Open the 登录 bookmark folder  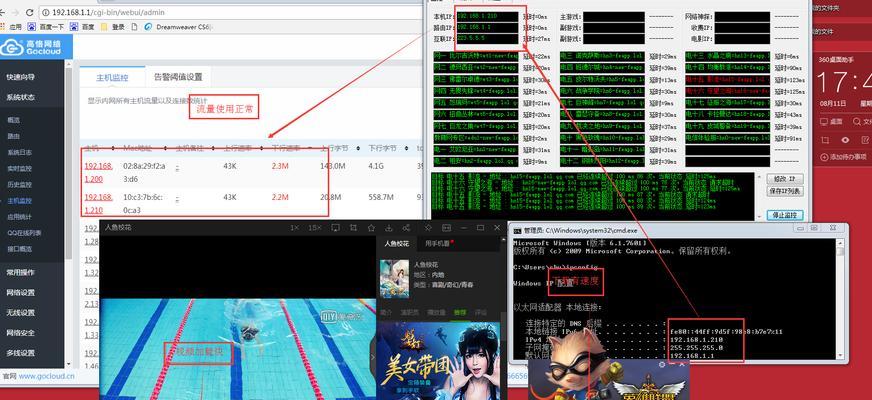pos(113,26)
